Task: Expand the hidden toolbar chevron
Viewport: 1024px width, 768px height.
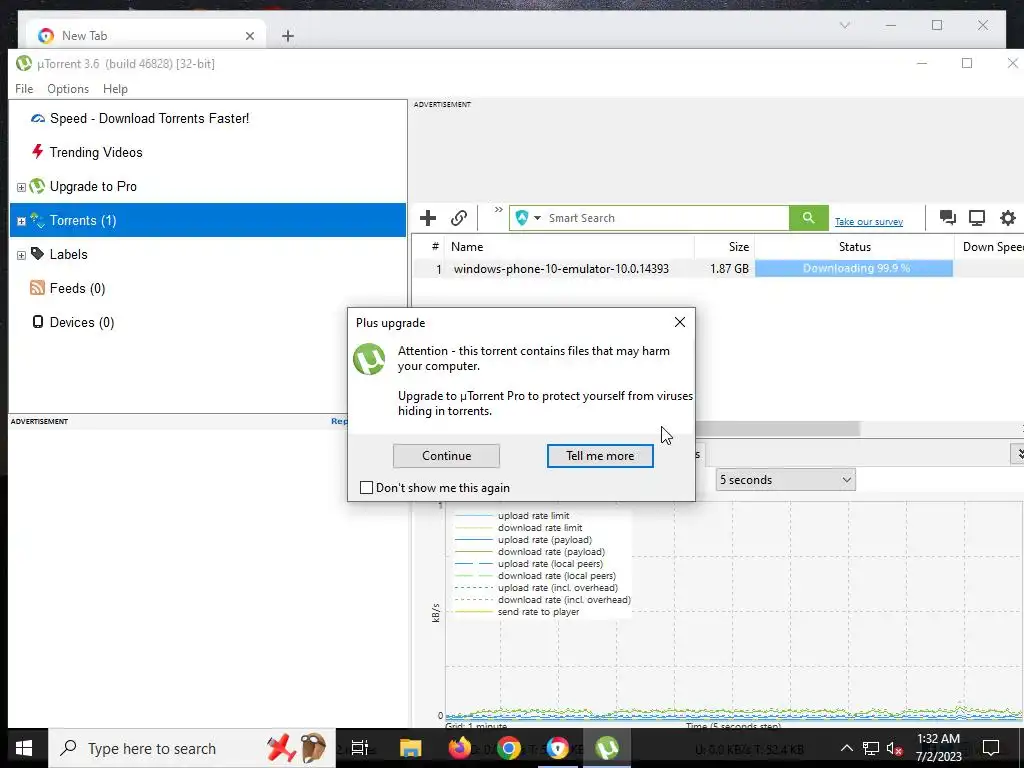Action: coord(498,210)
